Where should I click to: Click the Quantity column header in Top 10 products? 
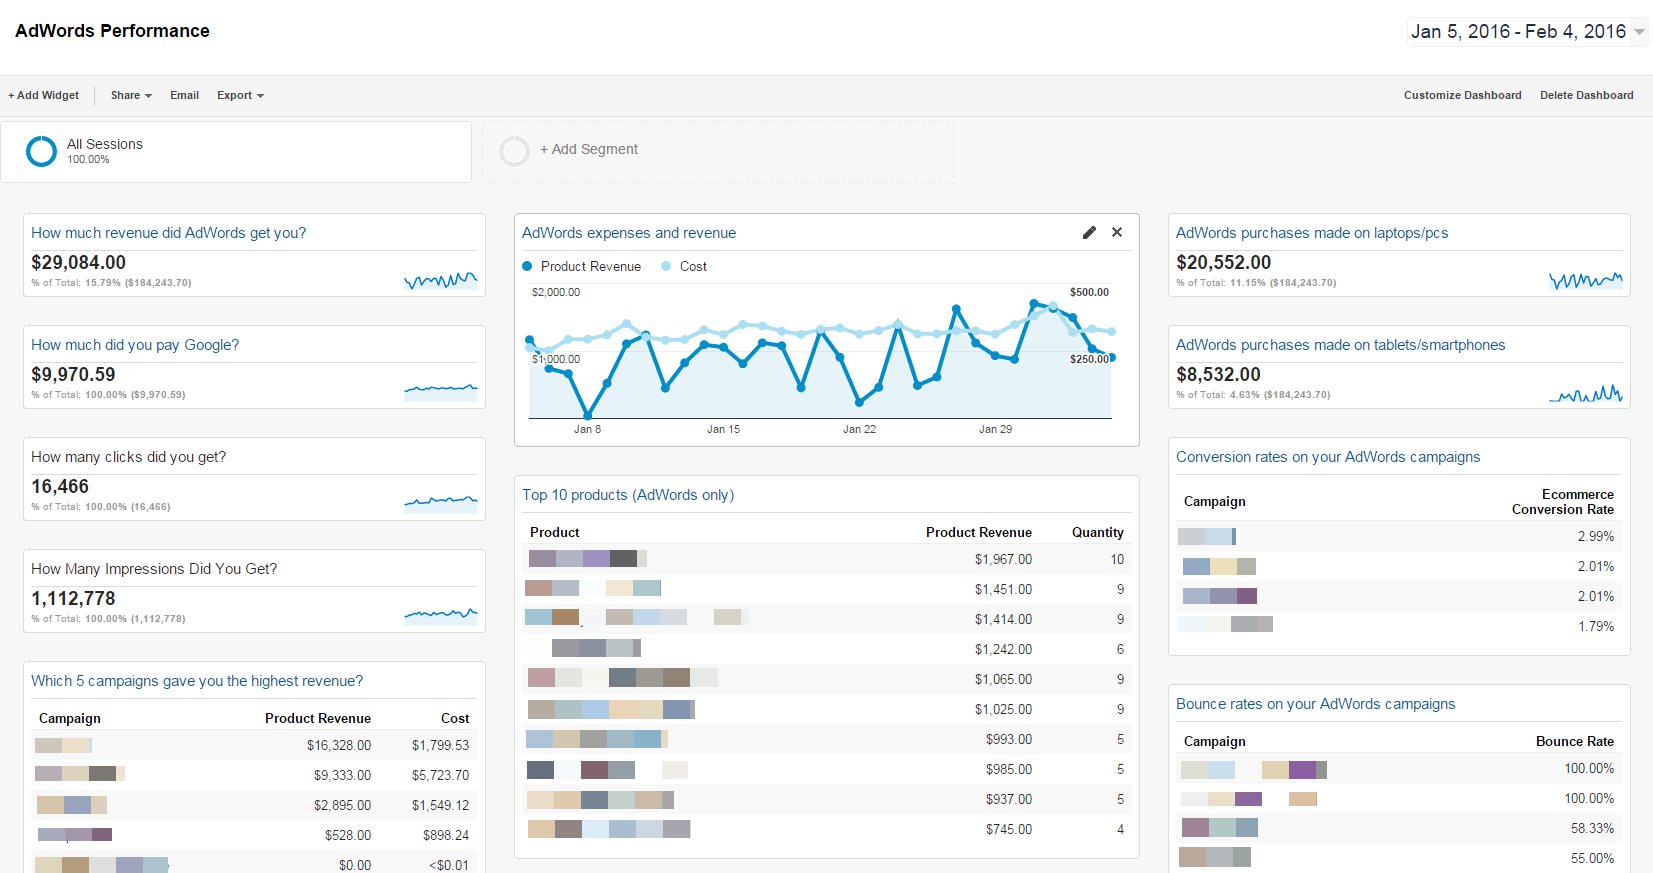pos(1098,532)
